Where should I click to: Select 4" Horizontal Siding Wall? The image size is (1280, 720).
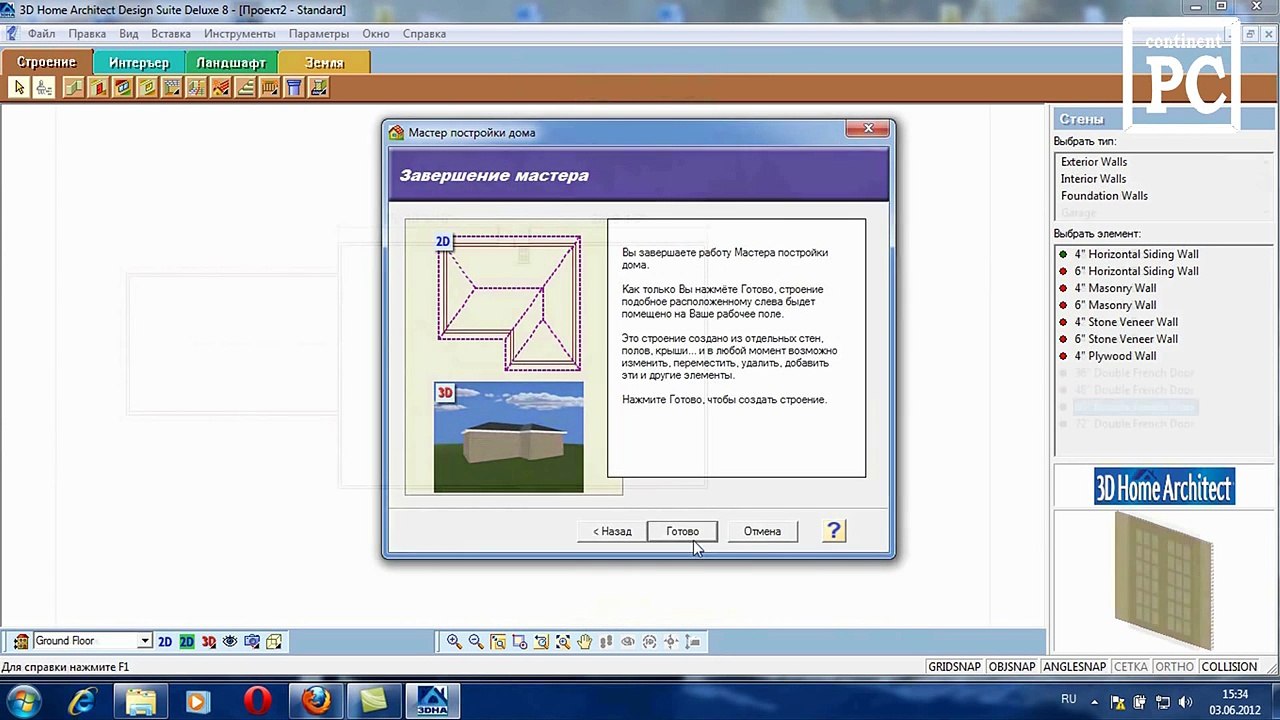(x=1136, y=254)
